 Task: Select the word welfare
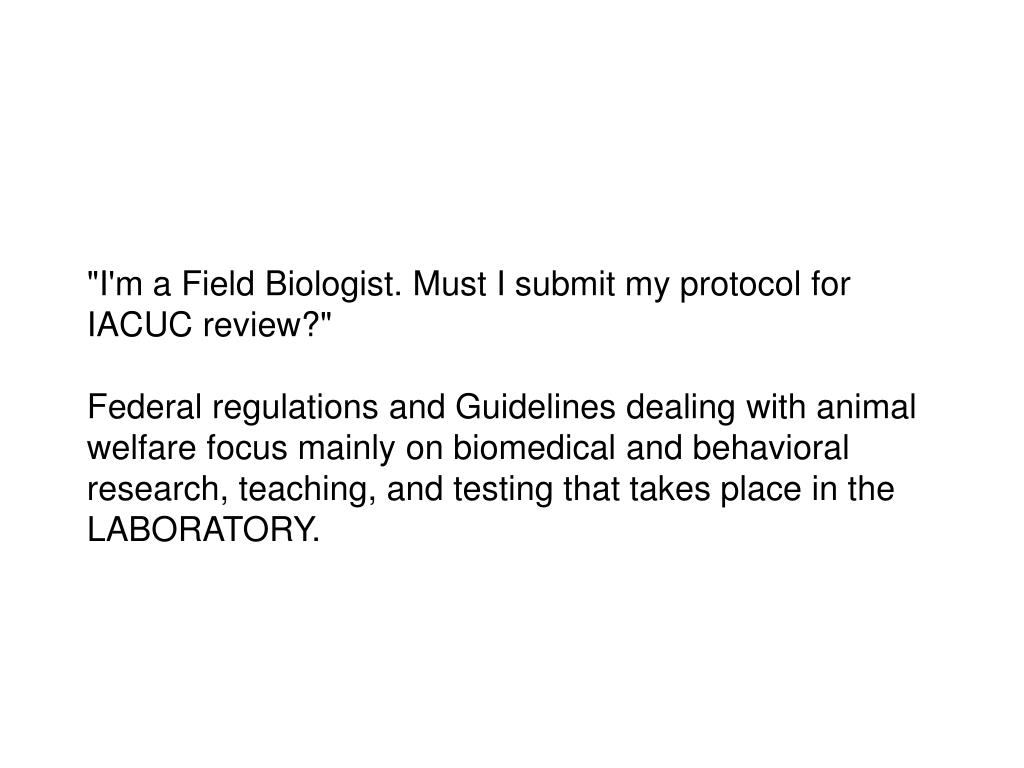coord(142,448)
